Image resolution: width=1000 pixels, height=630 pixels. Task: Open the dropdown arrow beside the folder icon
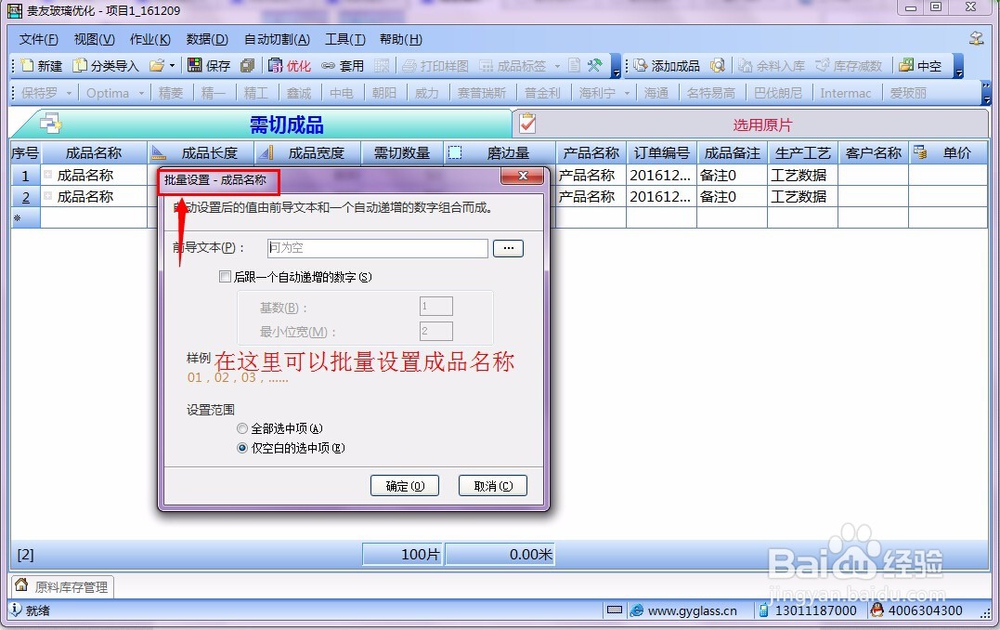point(172,66)
